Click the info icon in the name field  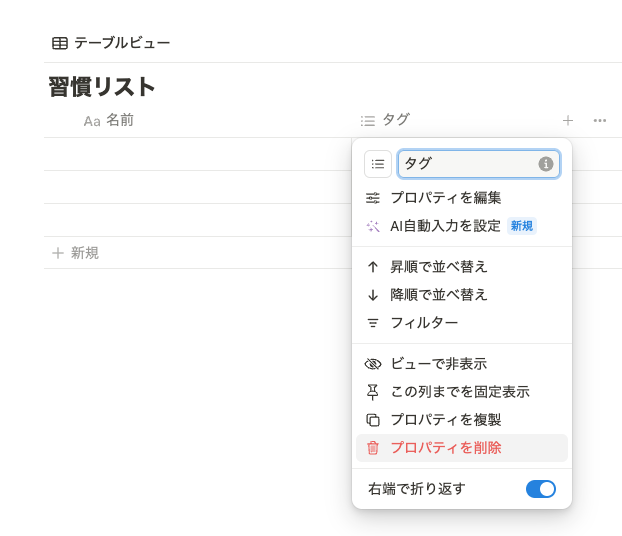pos(546,164)
